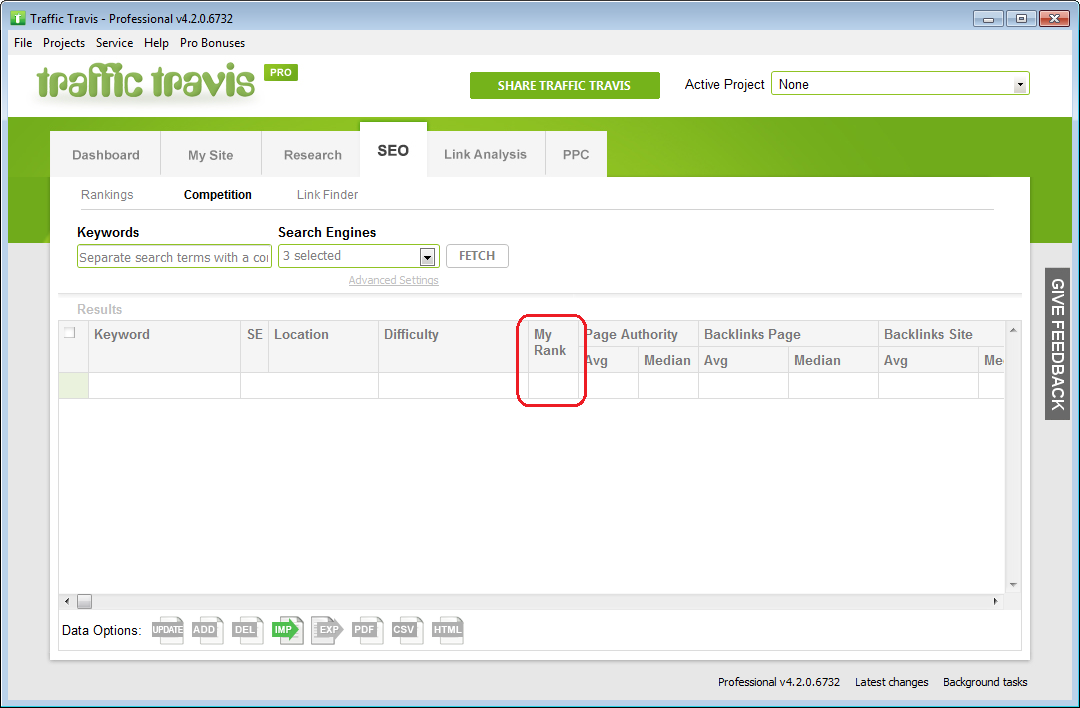Select the Competition sub-tab

218,195
